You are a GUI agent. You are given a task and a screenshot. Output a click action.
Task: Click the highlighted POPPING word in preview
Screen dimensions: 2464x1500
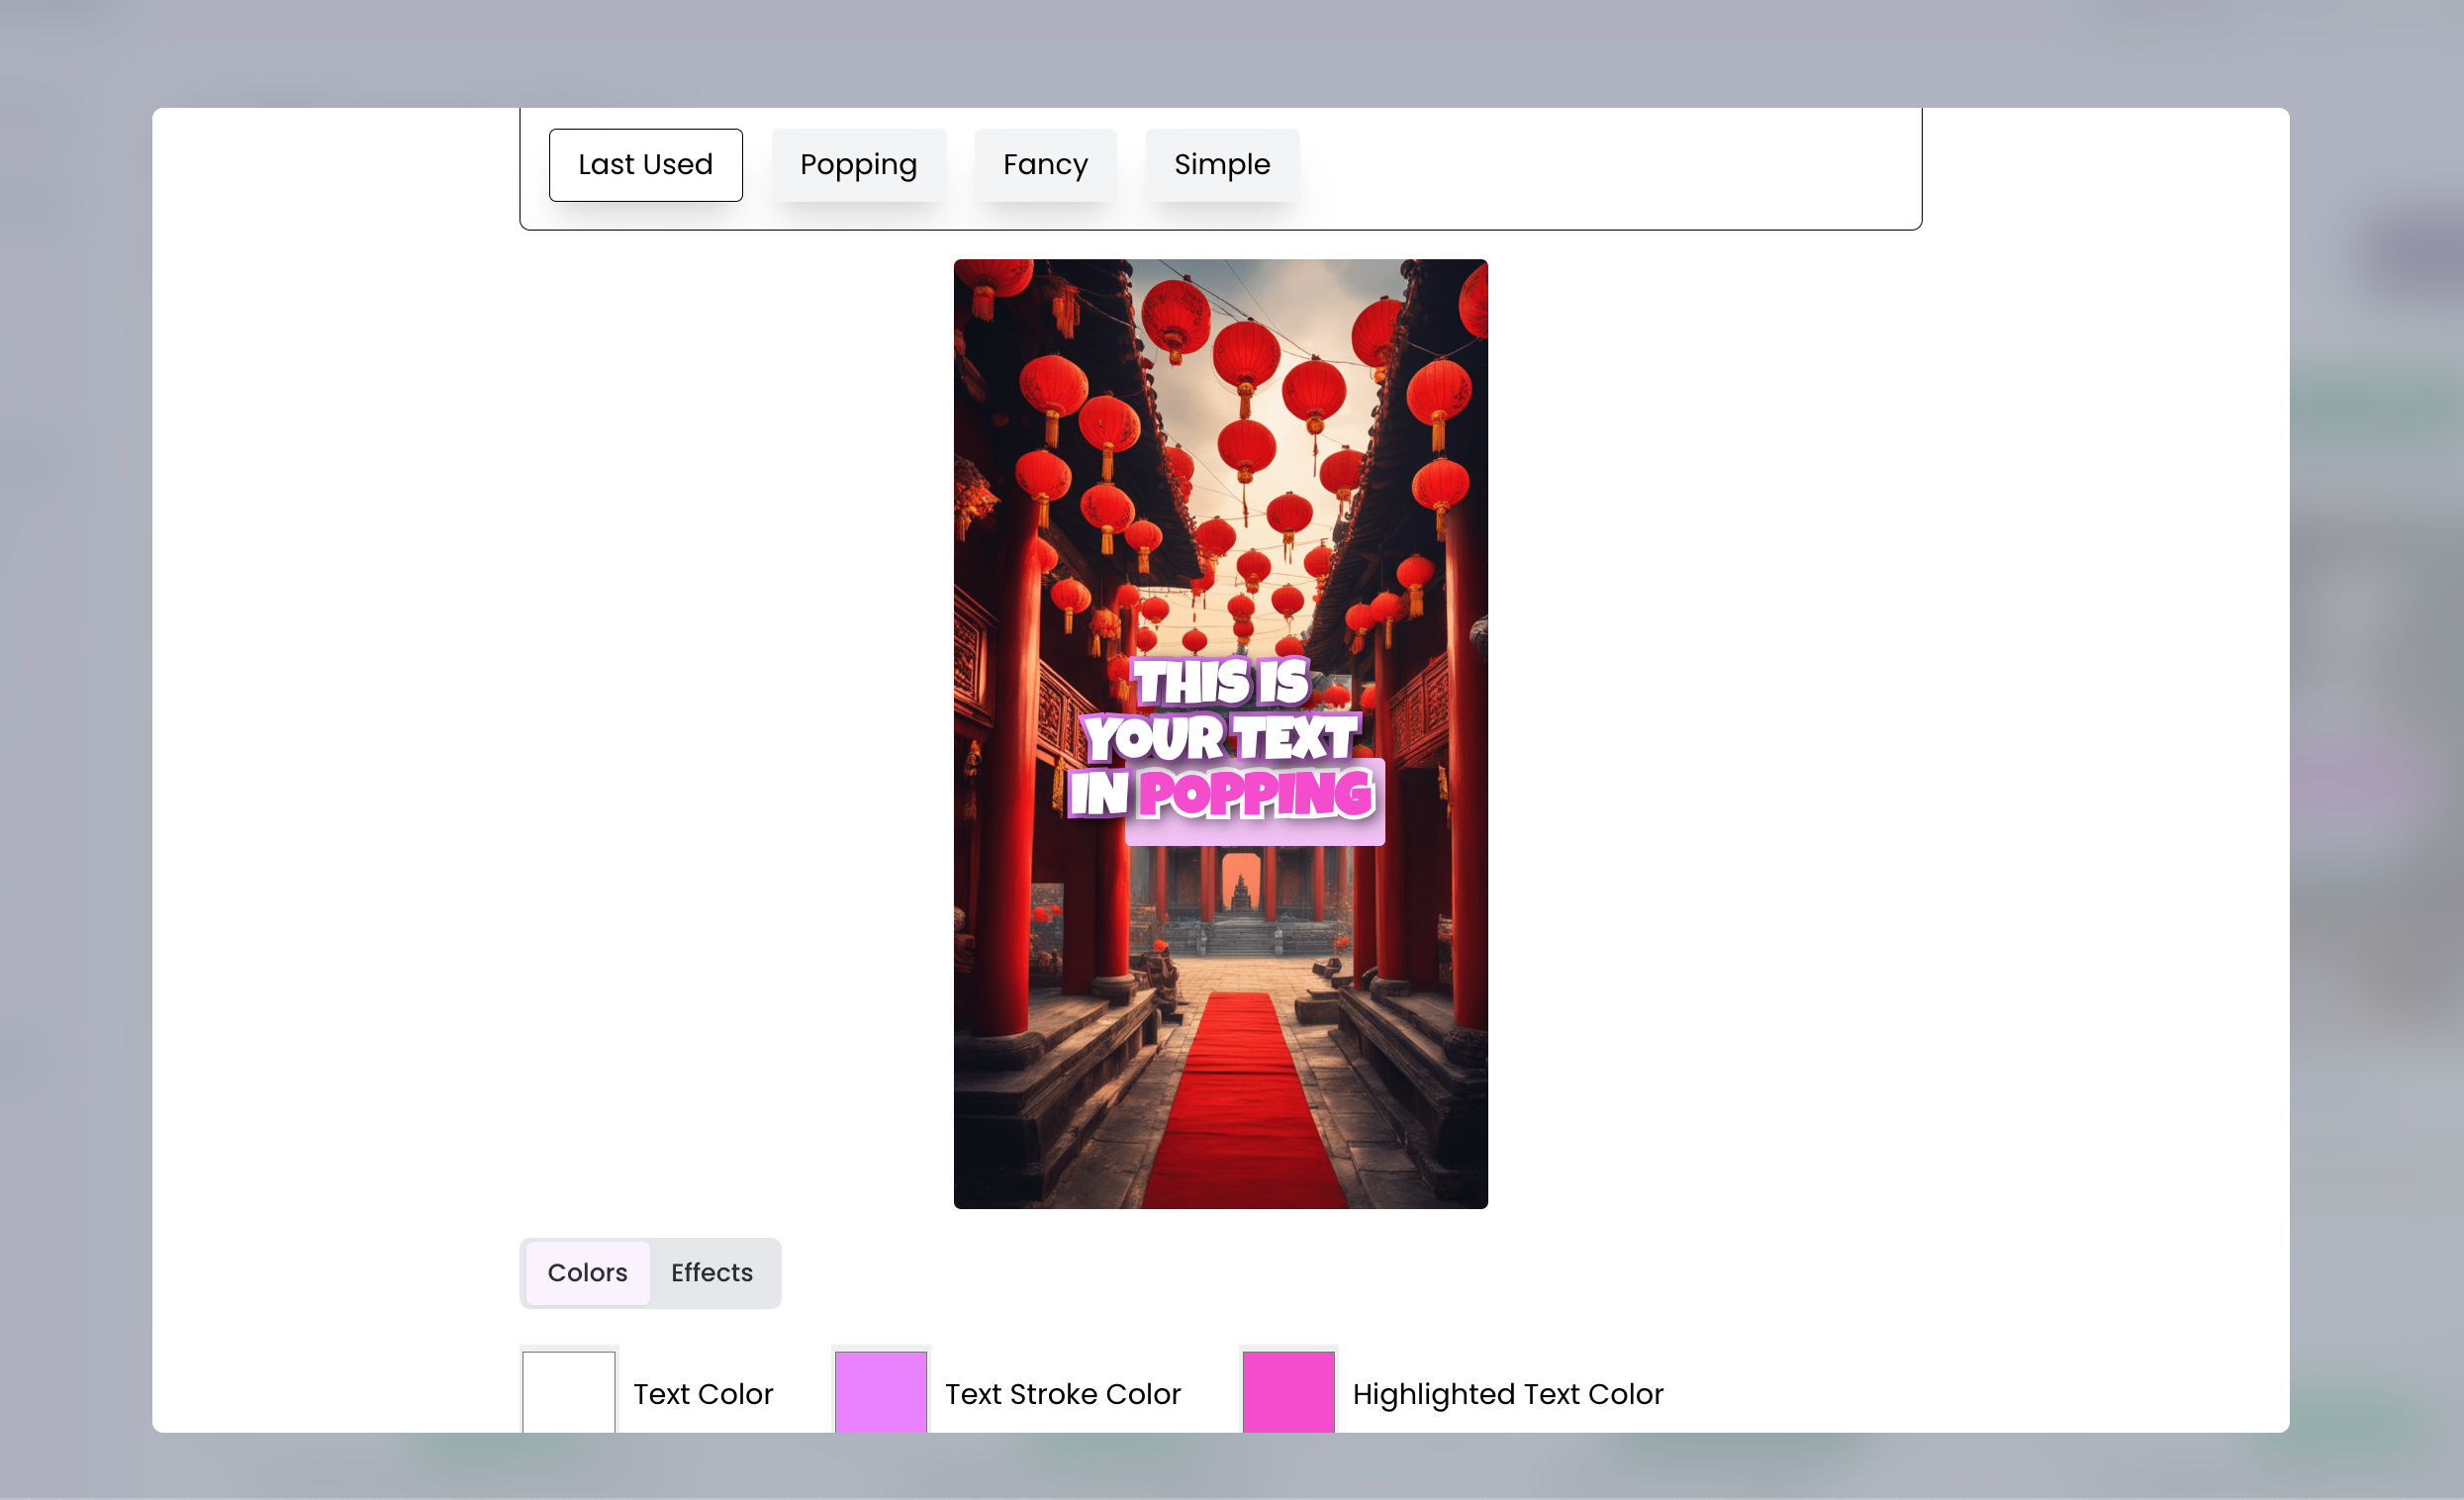coord(1256,796)
